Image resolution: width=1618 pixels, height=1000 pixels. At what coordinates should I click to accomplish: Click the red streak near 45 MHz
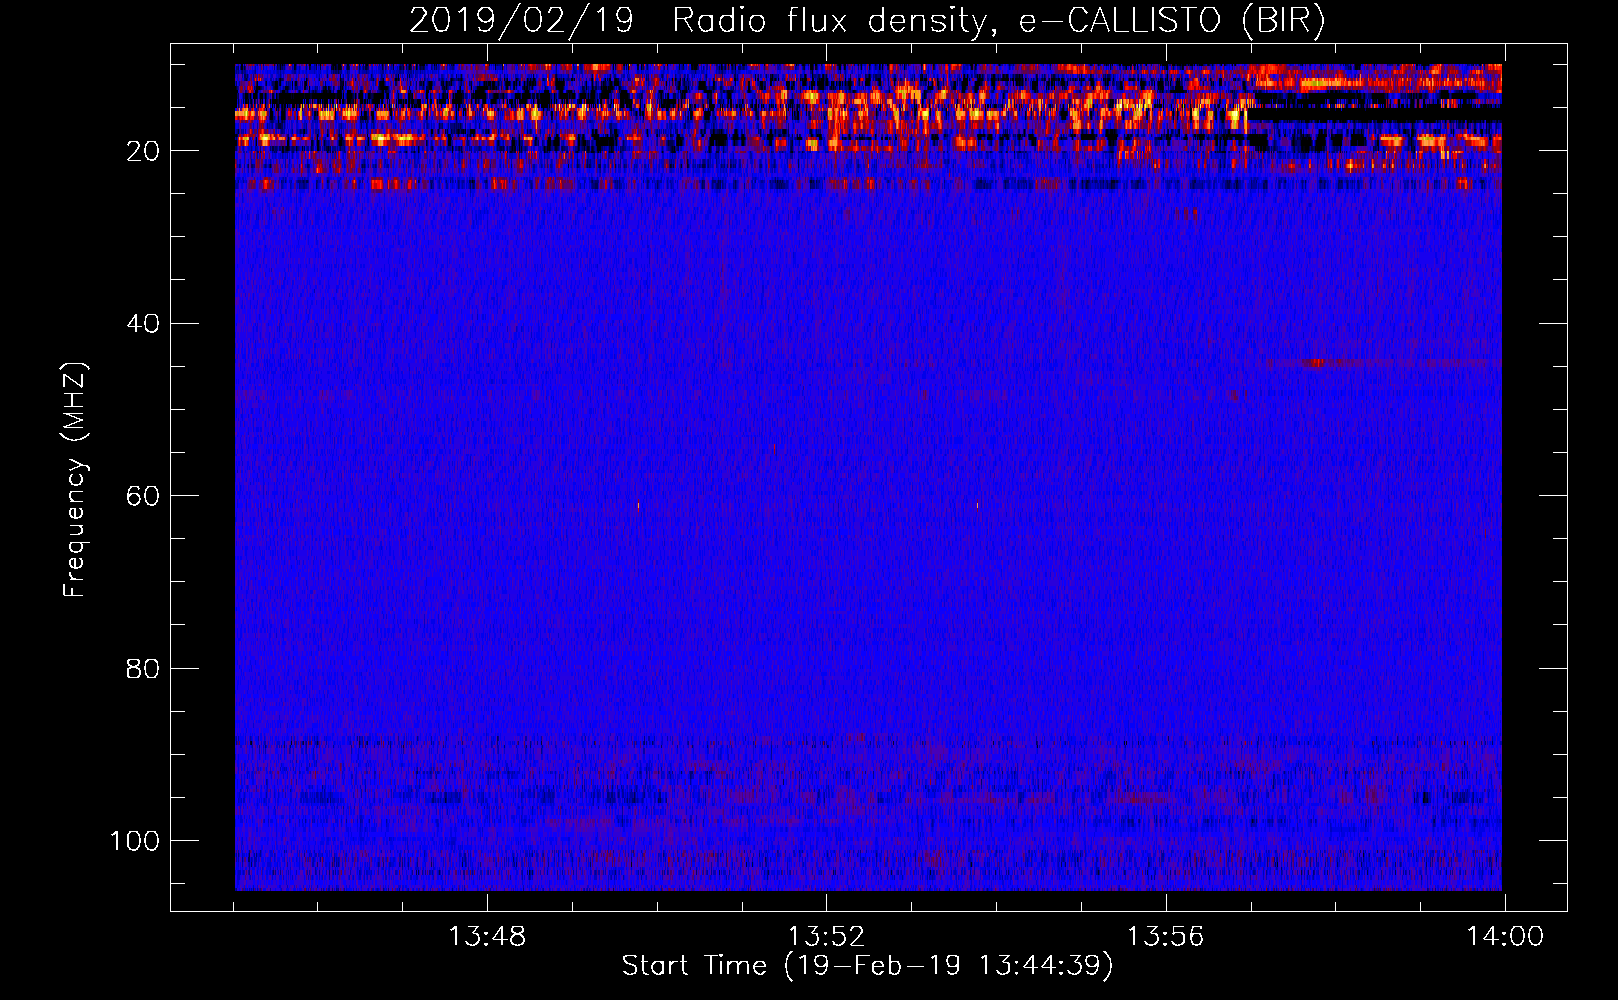[1318, 364]
